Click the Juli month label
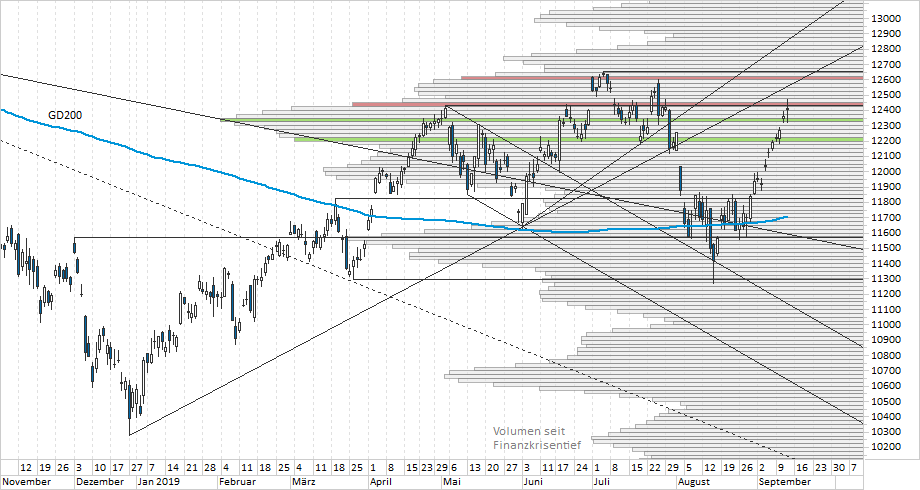 click(600, 481)
